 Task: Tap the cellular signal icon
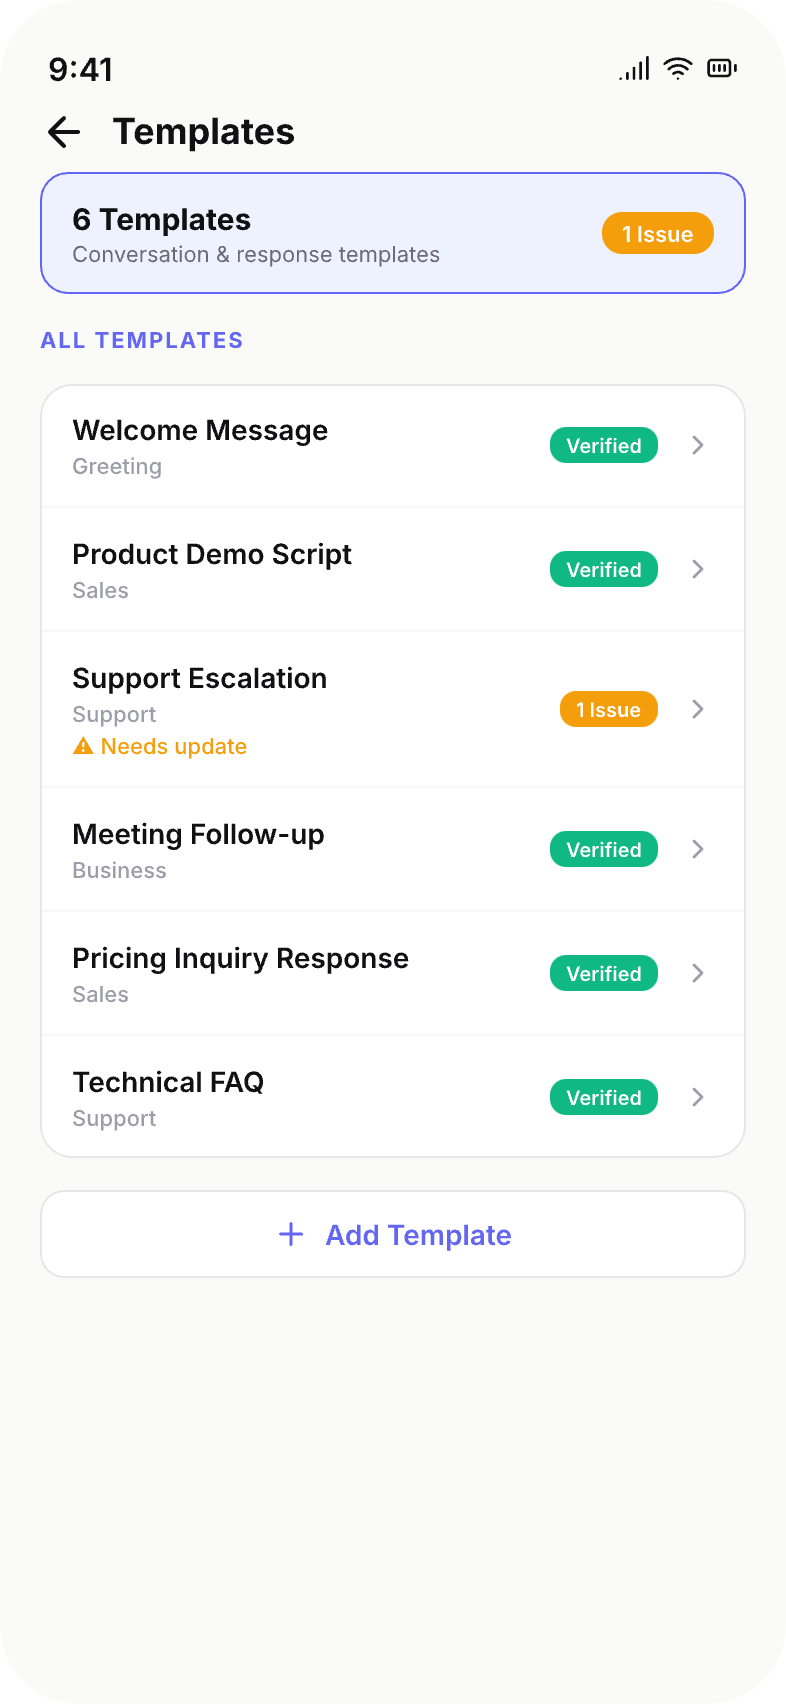(x=634, y=68)
